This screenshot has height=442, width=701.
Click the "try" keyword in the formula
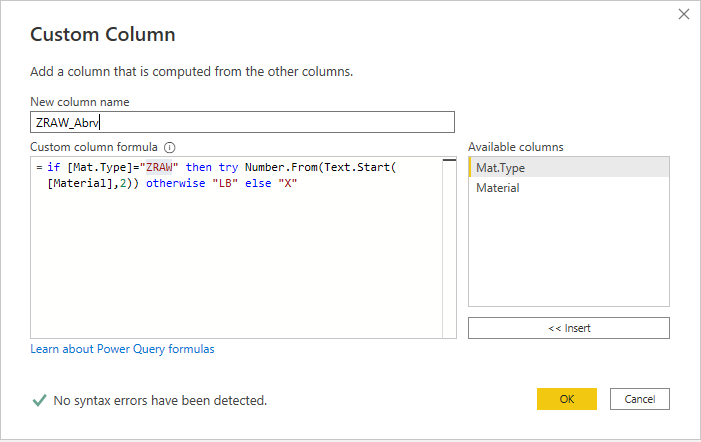tap(228, 168)
